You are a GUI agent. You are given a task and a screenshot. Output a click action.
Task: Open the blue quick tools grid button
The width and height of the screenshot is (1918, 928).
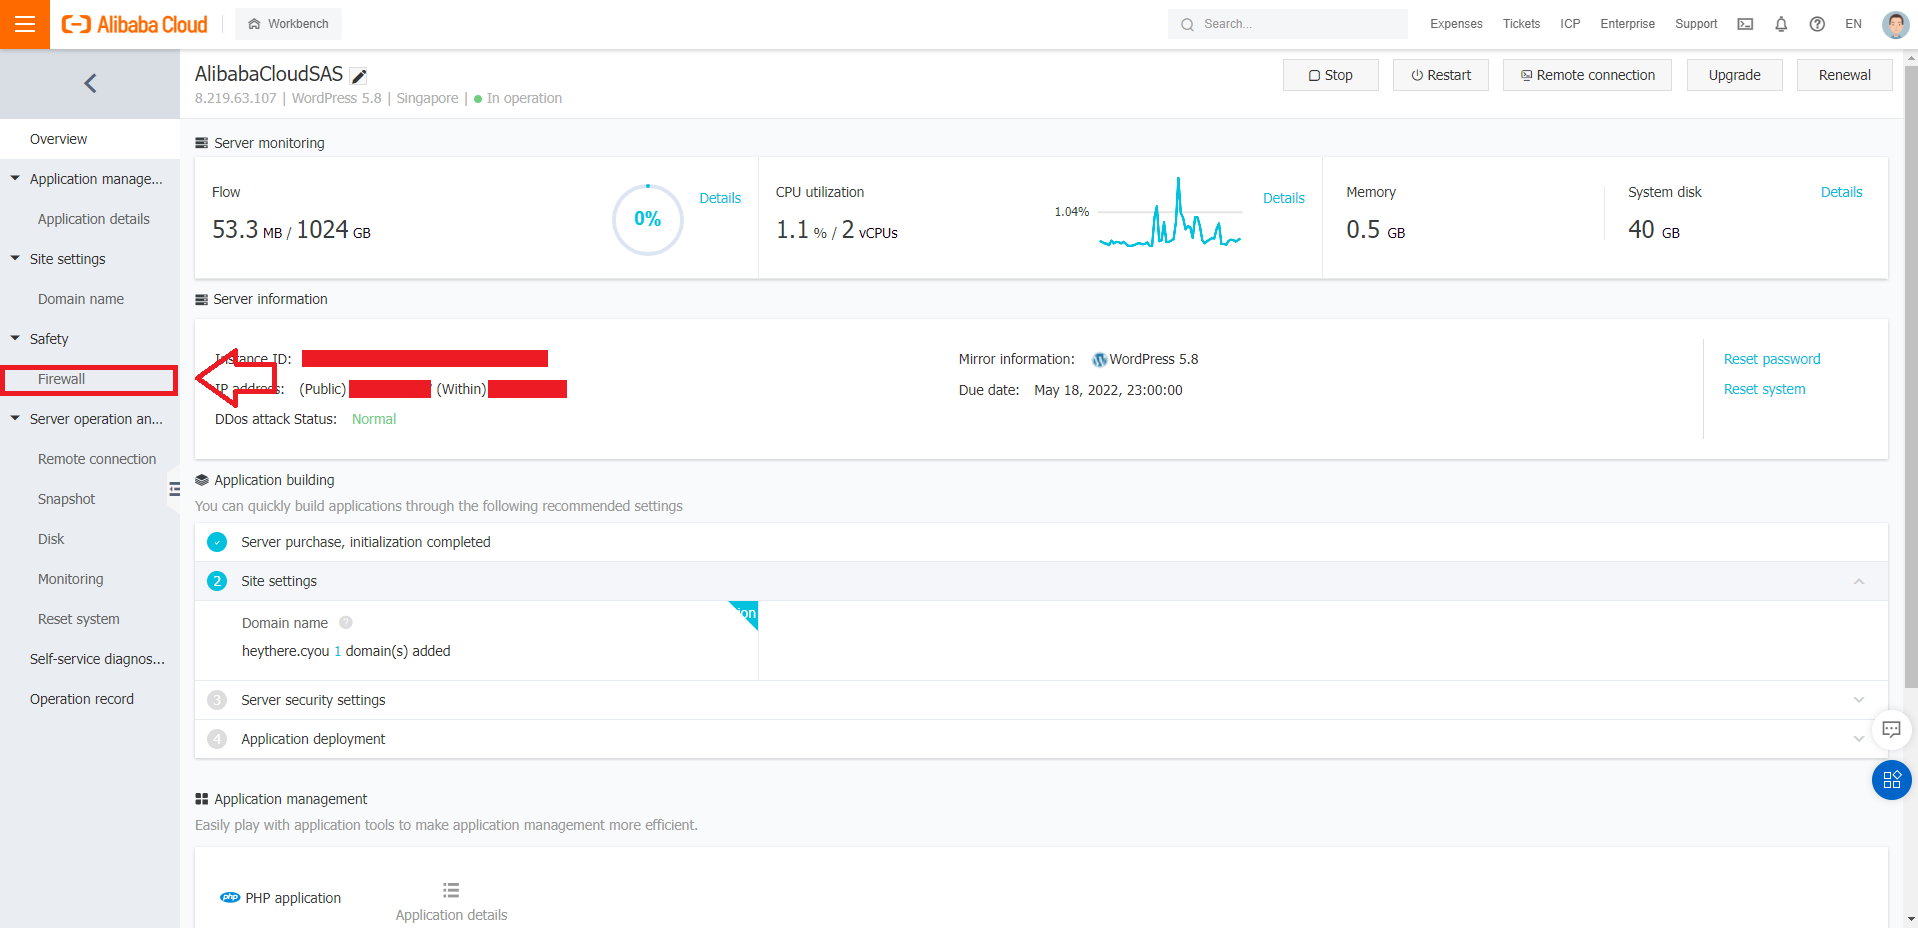tap(1892, 780)
